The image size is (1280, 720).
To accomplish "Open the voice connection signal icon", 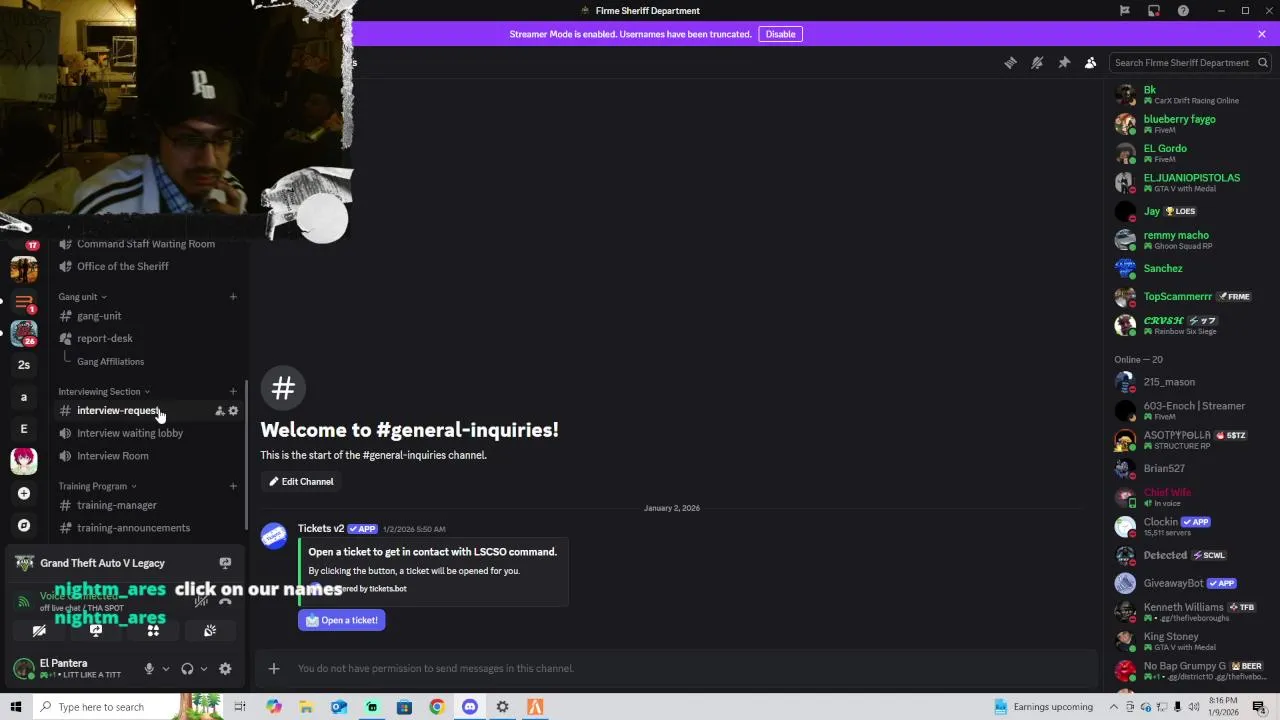I will (24, 601).
